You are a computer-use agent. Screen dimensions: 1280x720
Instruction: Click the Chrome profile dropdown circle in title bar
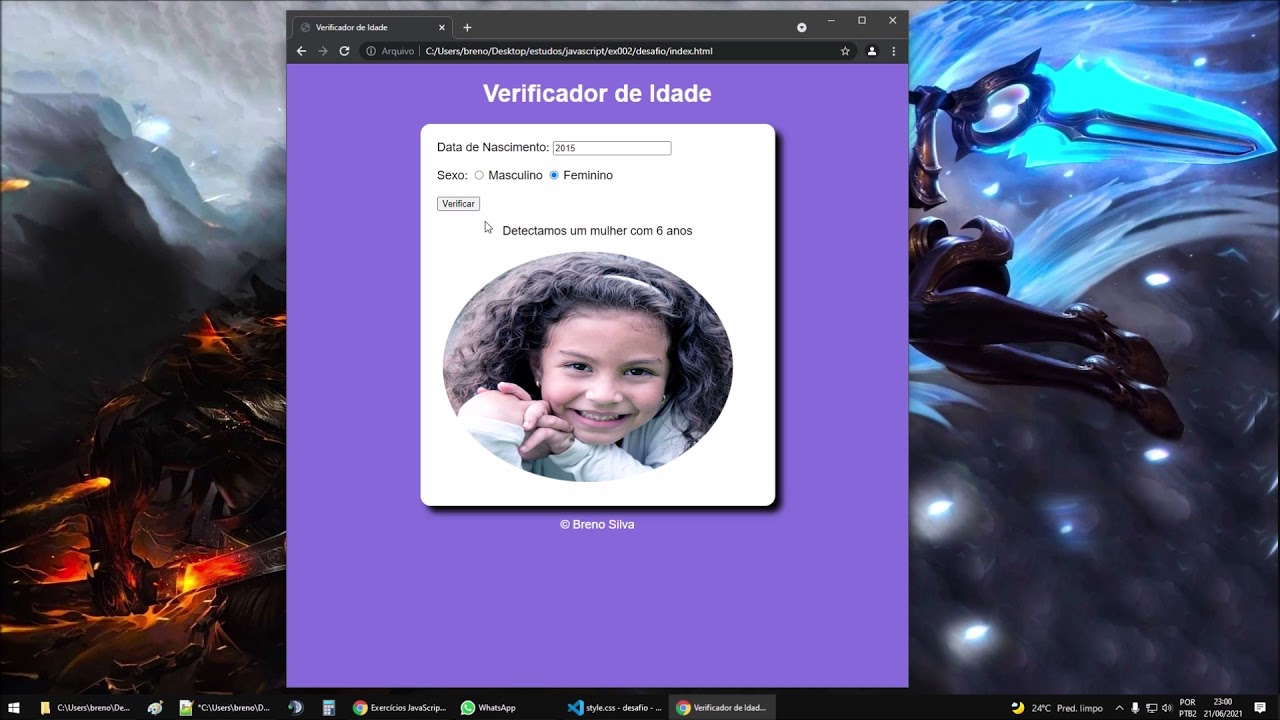[x=801, y=27]
